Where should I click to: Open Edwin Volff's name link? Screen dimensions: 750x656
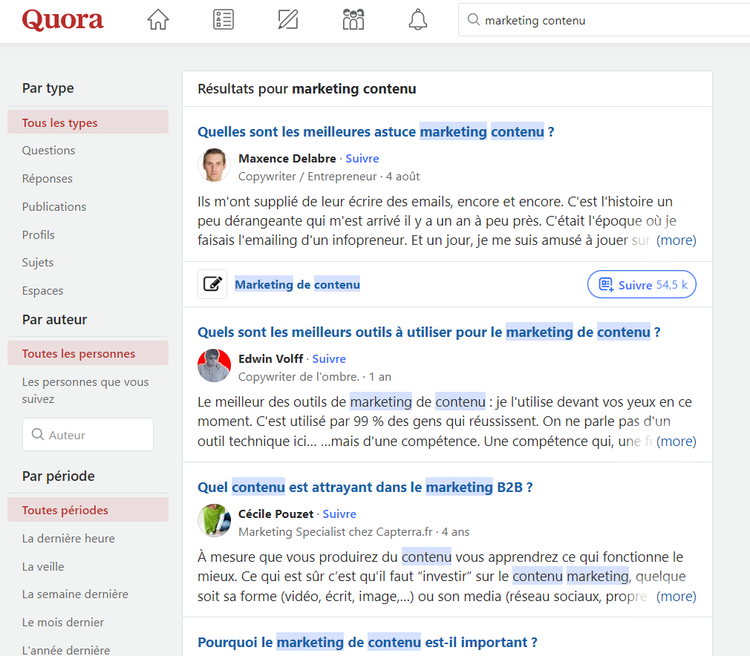tap(271, 359)
